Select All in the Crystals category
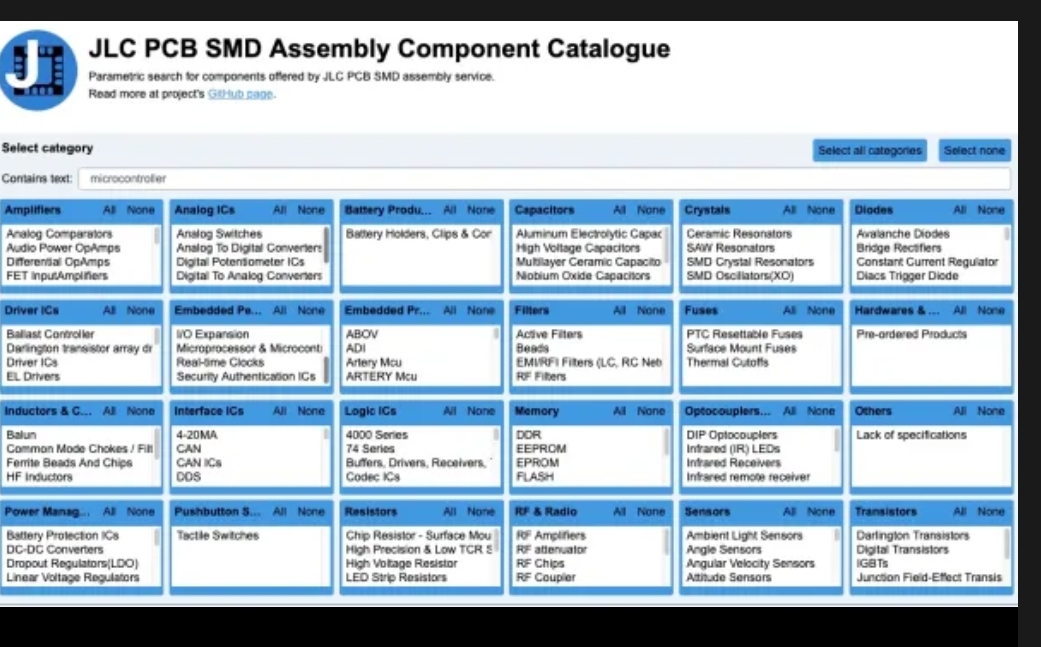This screenshot has width=1041, height=647. point(789,210)
